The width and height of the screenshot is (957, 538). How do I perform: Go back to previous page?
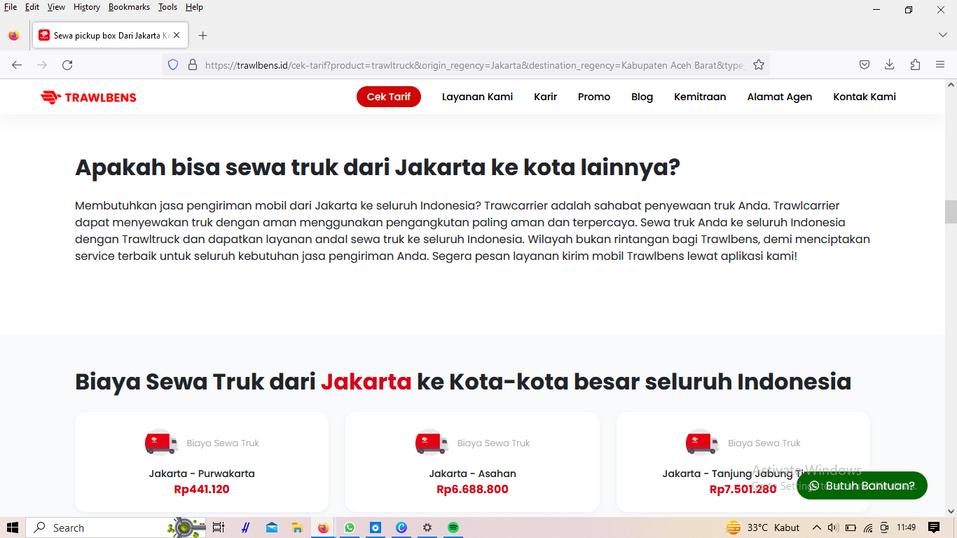coord(16,65)
